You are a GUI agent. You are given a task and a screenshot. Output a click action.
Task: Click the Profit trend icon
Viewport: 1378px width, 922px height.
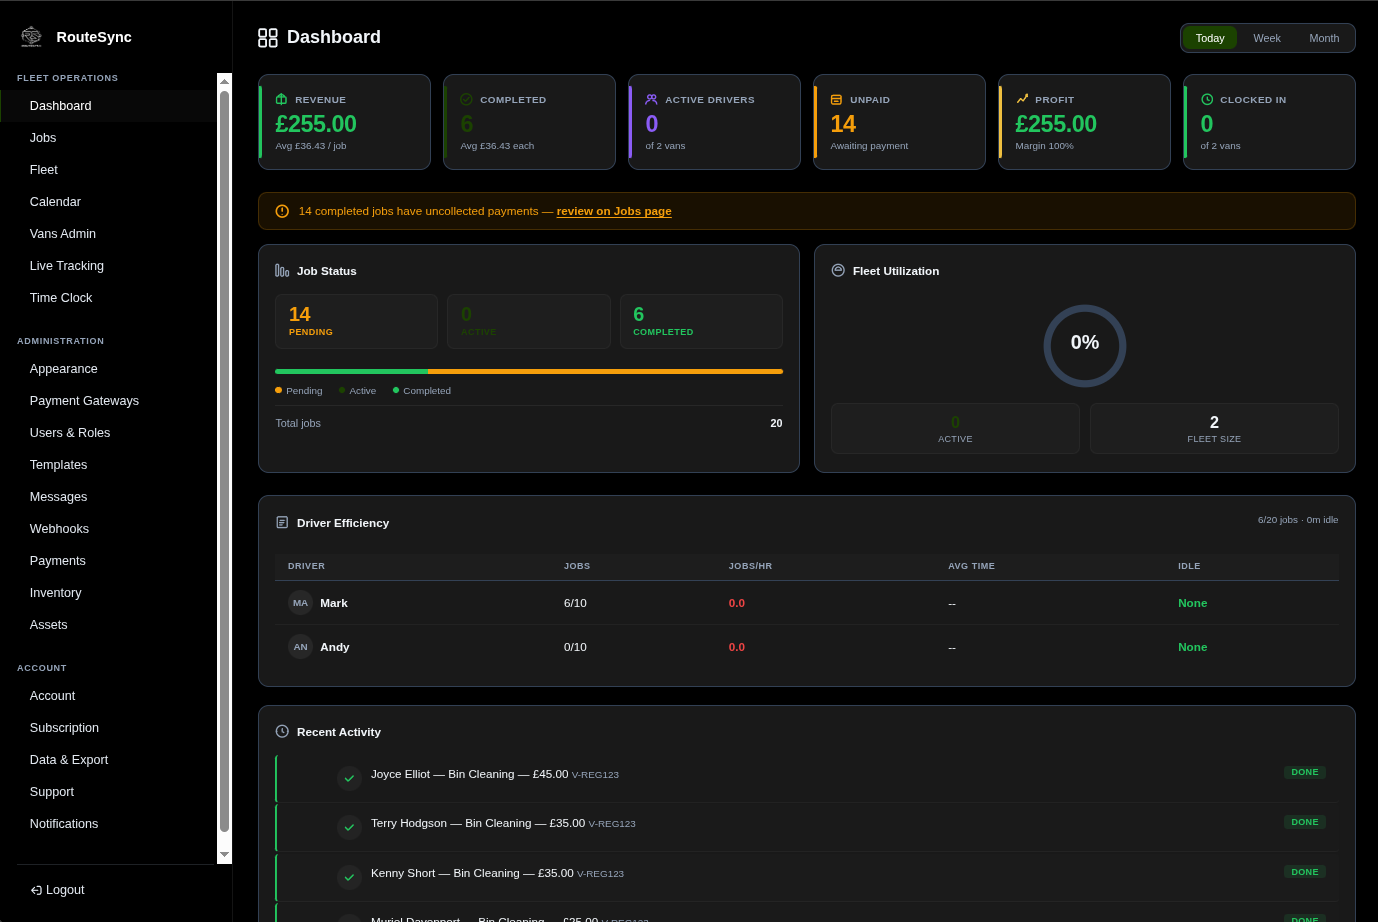pos(1022,99)
